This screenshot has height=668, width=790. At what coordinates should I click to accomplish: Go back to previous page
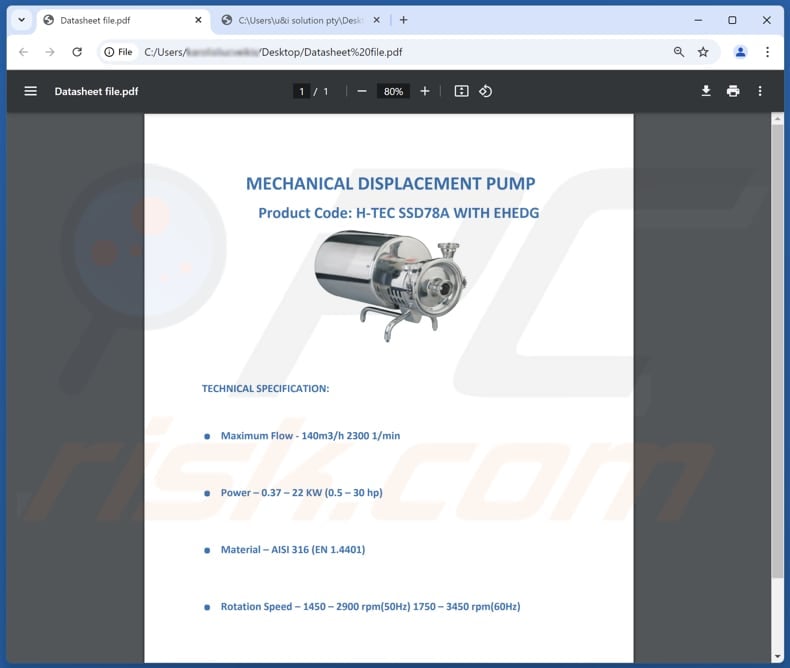tap(23, 52)
